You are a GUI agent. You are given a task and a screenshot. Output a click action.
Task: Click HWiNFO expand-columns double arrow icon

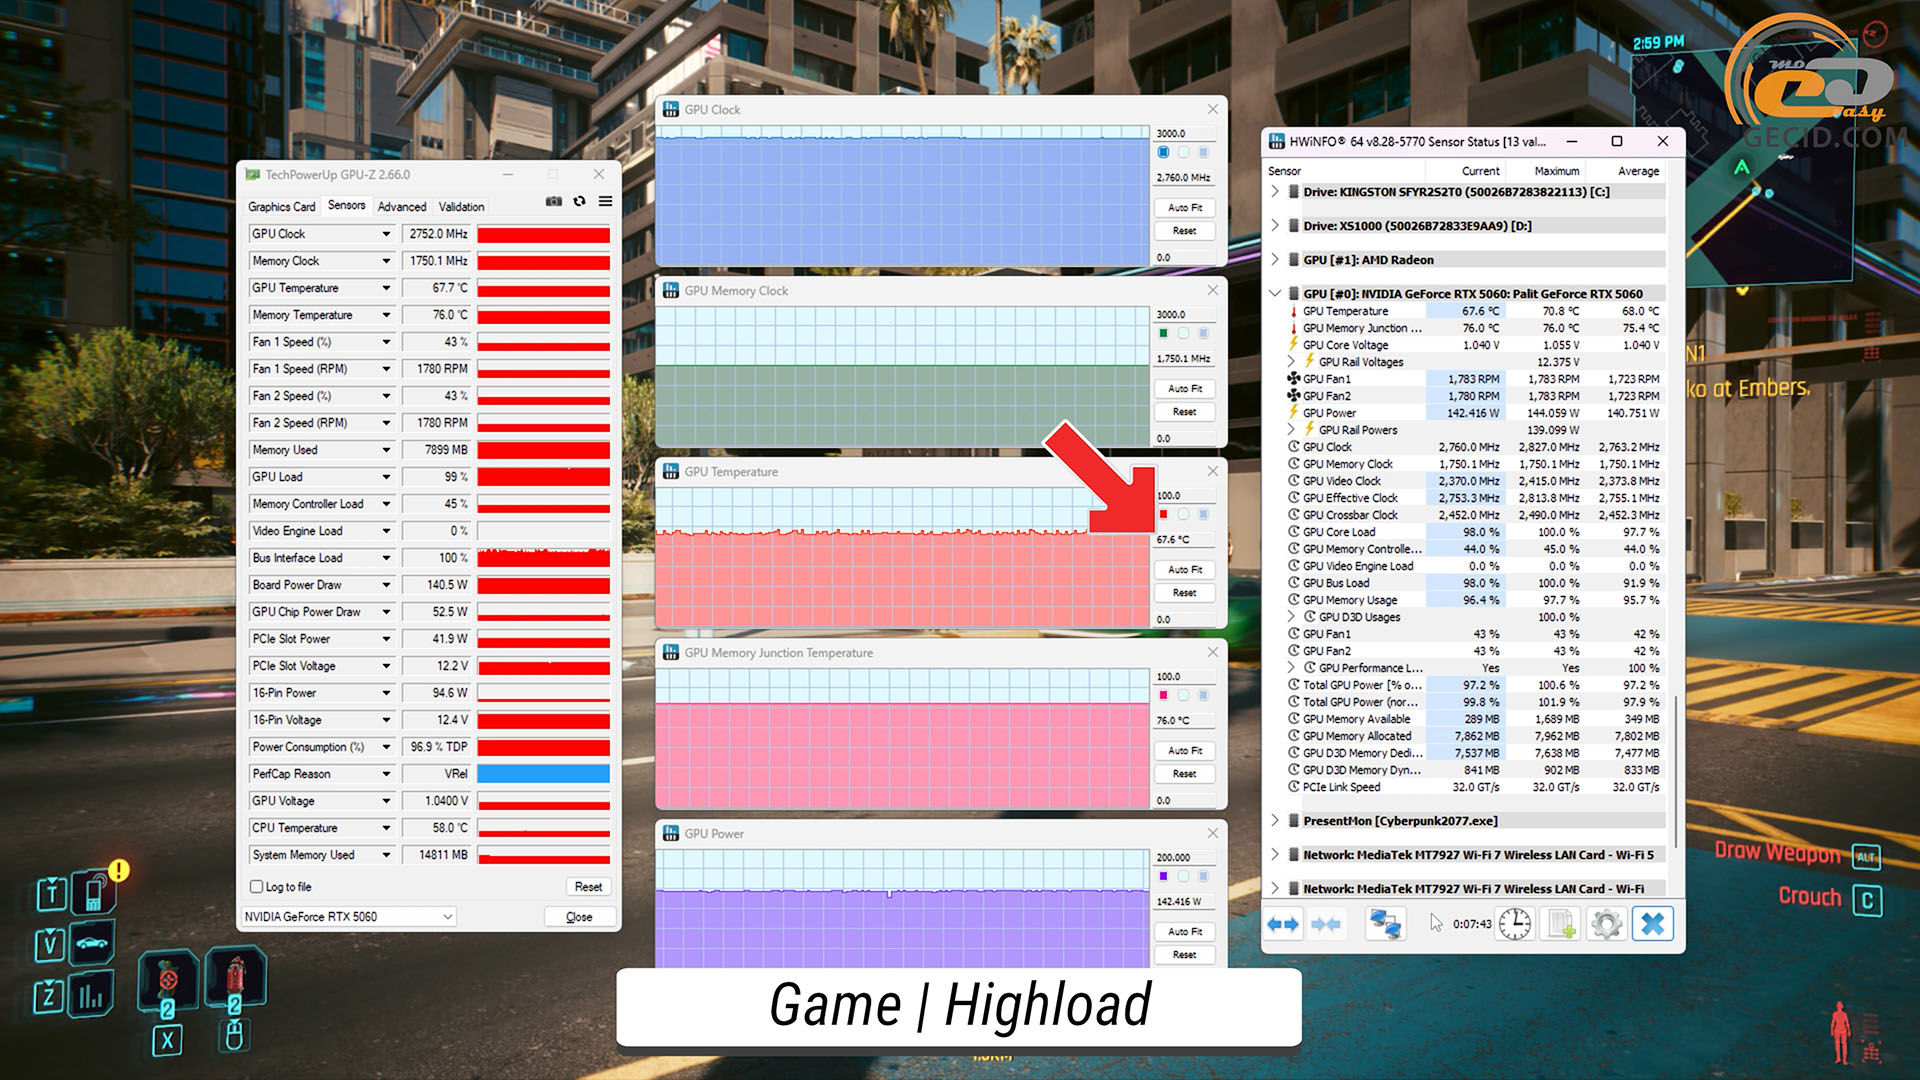[1283, 924]
